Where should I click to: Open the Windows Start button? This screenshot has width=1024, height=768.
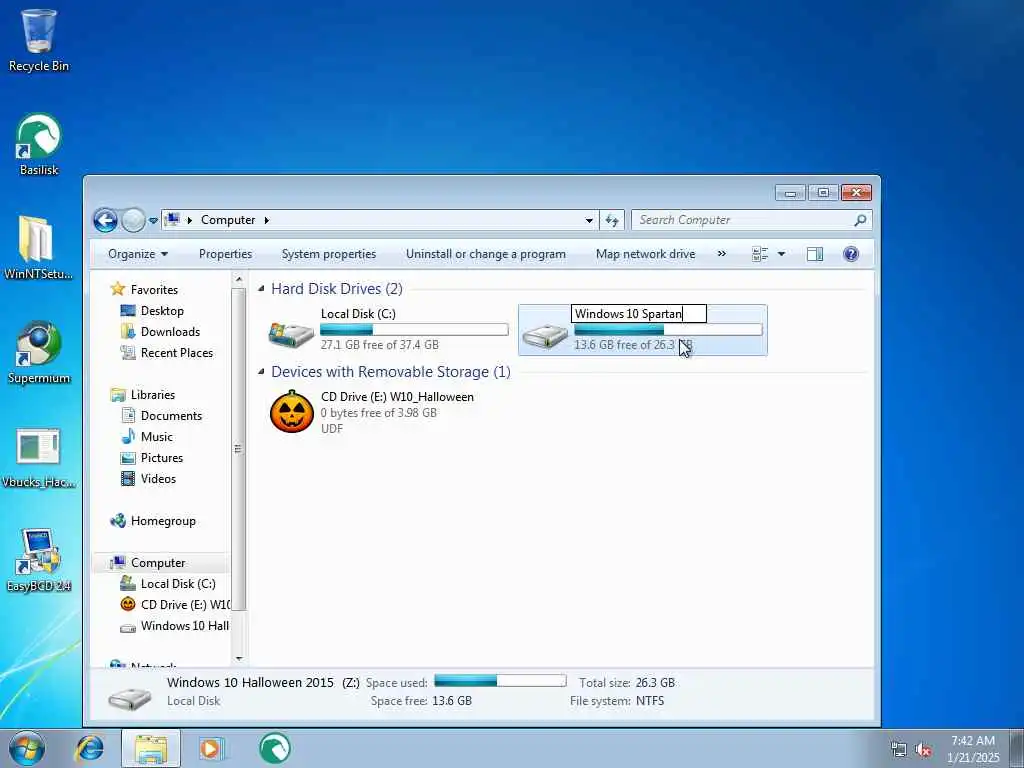[27, 748]
